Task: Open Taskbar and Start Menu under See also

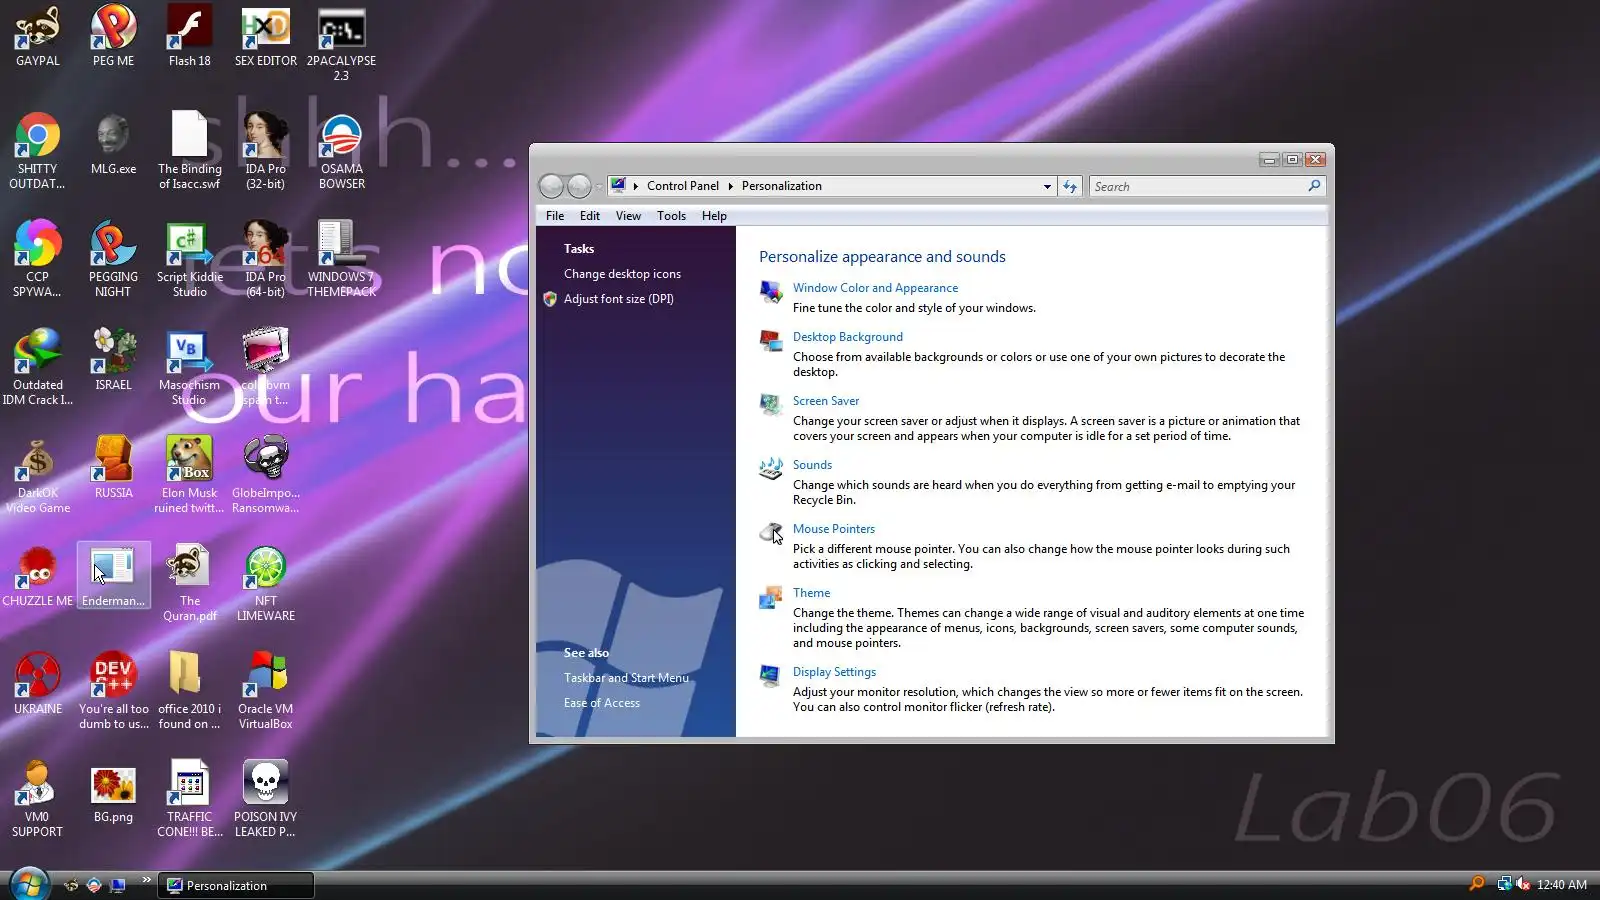Action: pos(626,678)
